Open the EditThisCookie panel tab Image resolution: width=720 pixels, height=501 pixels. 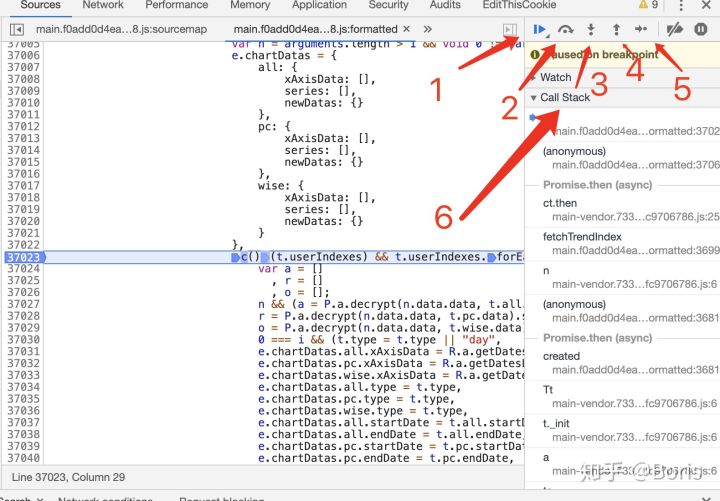tap(519, 5)
